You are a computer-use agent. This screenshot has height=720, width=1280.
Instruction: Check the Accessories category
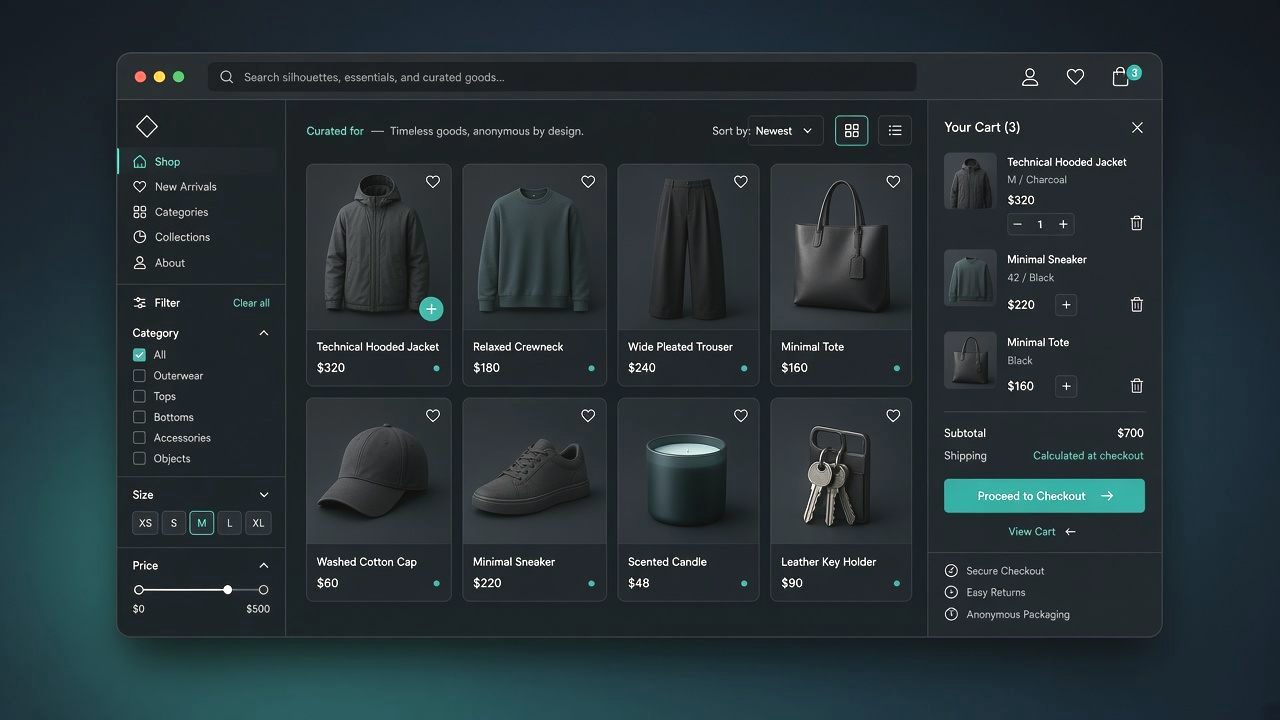(x=139, y=438)
